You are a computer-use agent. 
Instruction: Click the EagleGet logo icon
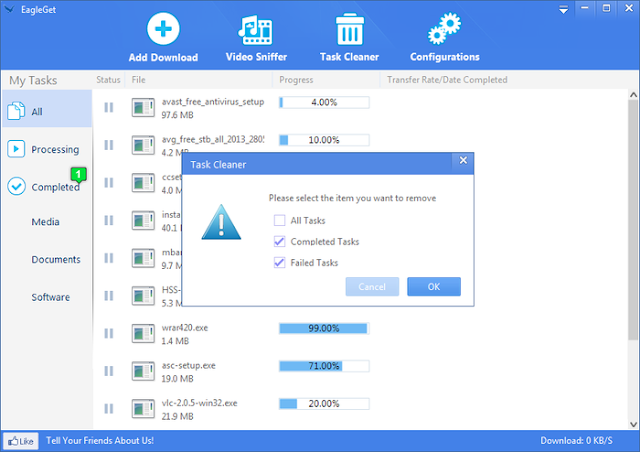pos(9,9)
